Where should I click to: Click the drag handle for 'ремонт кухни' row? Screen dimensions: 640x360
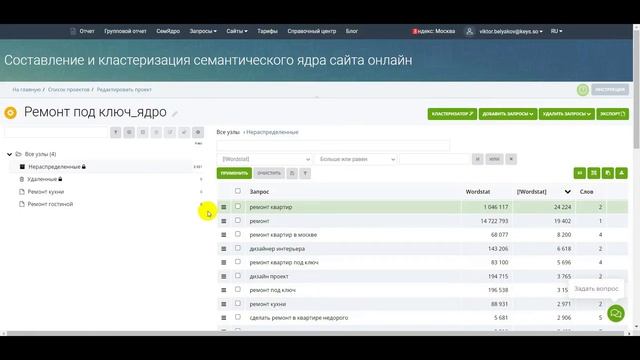click(224, 304)
